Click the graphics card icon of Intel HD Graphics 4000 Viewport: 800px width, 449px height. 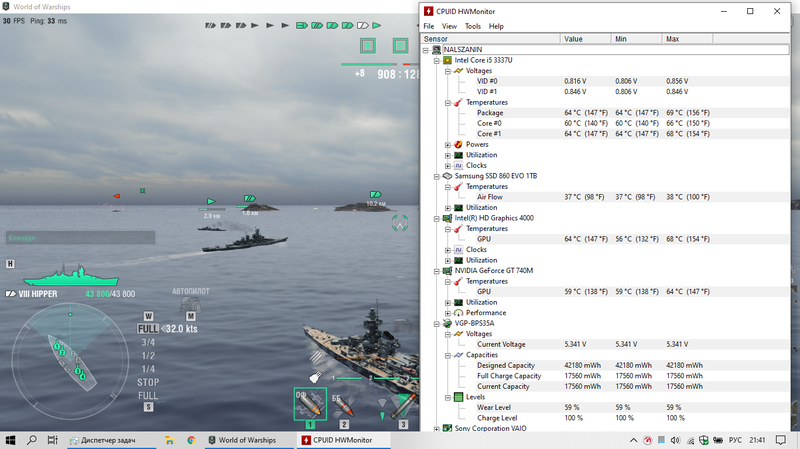coord(447,218)
